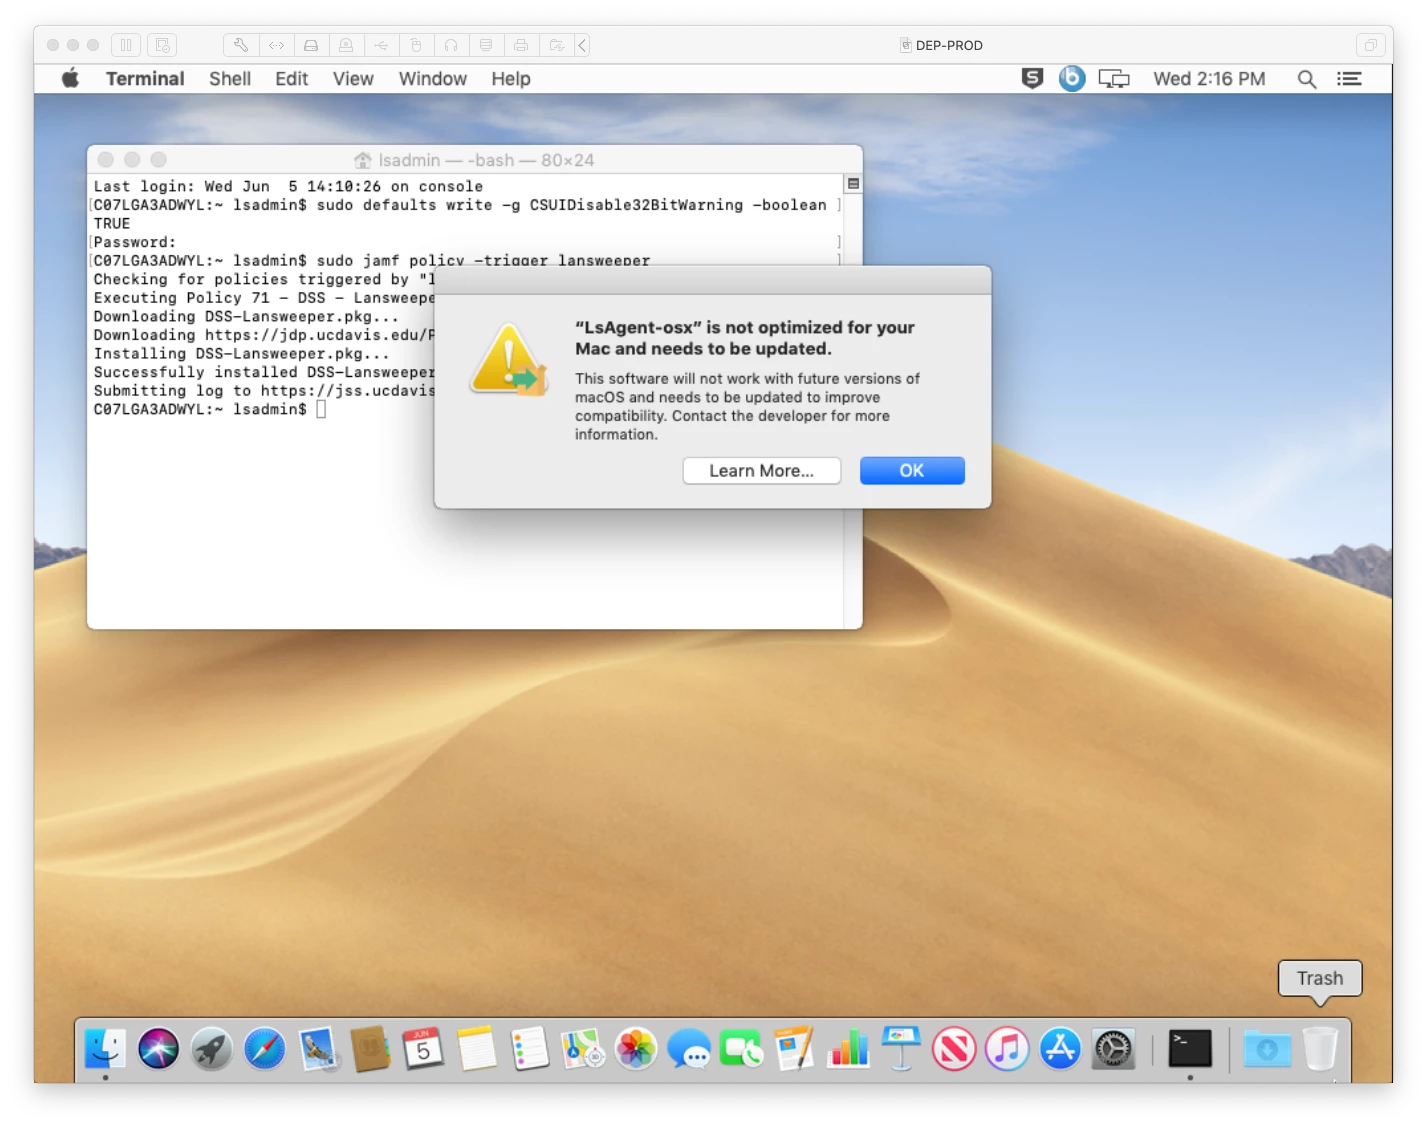Image resolution: width=1427 pixels, height=1125 pixels.
Task: Open VM settings wrench icon
Action: point(240,45)
